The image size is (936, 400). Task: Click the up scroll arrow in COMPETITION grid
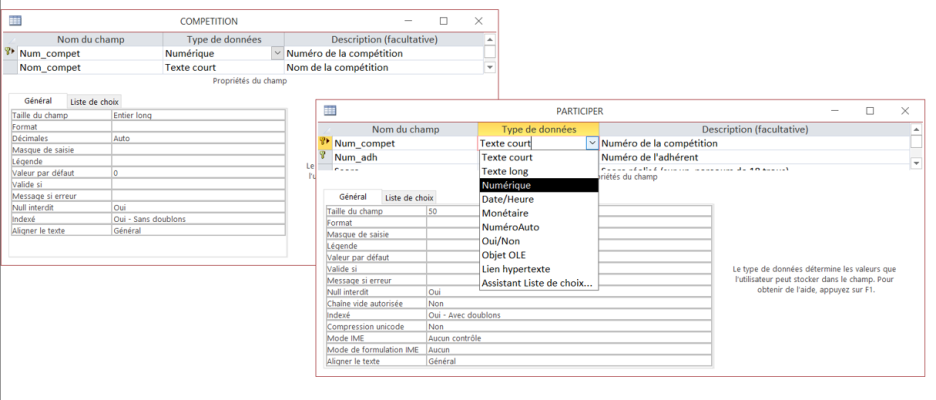click(489, 39)
